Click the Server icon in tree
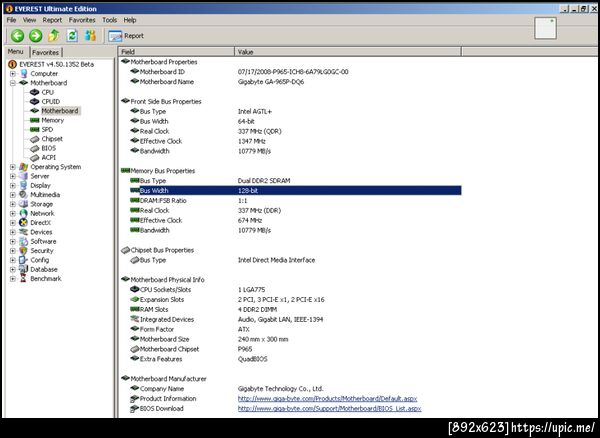Viewport: 600px width, 438px height. (24, 176)
